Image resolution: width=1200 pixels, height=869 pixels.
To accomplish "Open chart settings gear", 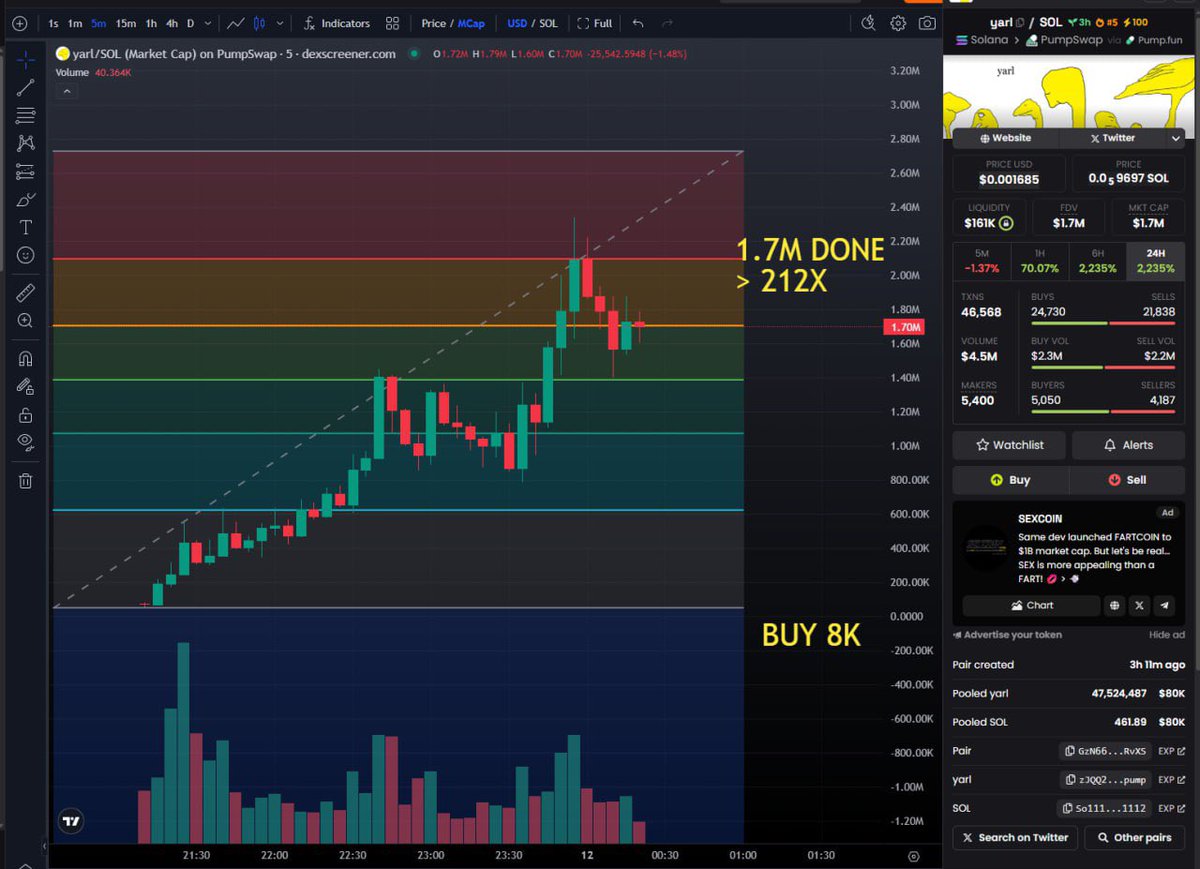I will 898,23.
